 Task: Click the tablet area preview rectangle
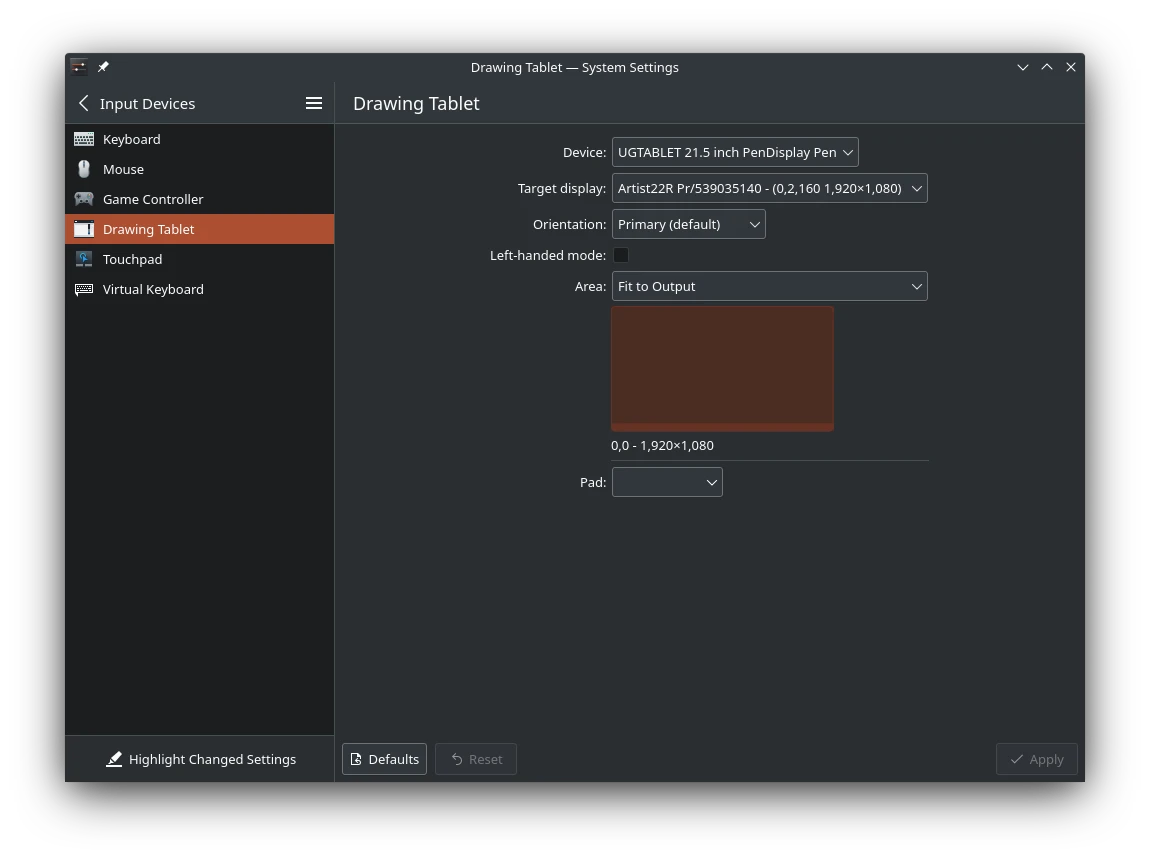click(x=722, y=369)
